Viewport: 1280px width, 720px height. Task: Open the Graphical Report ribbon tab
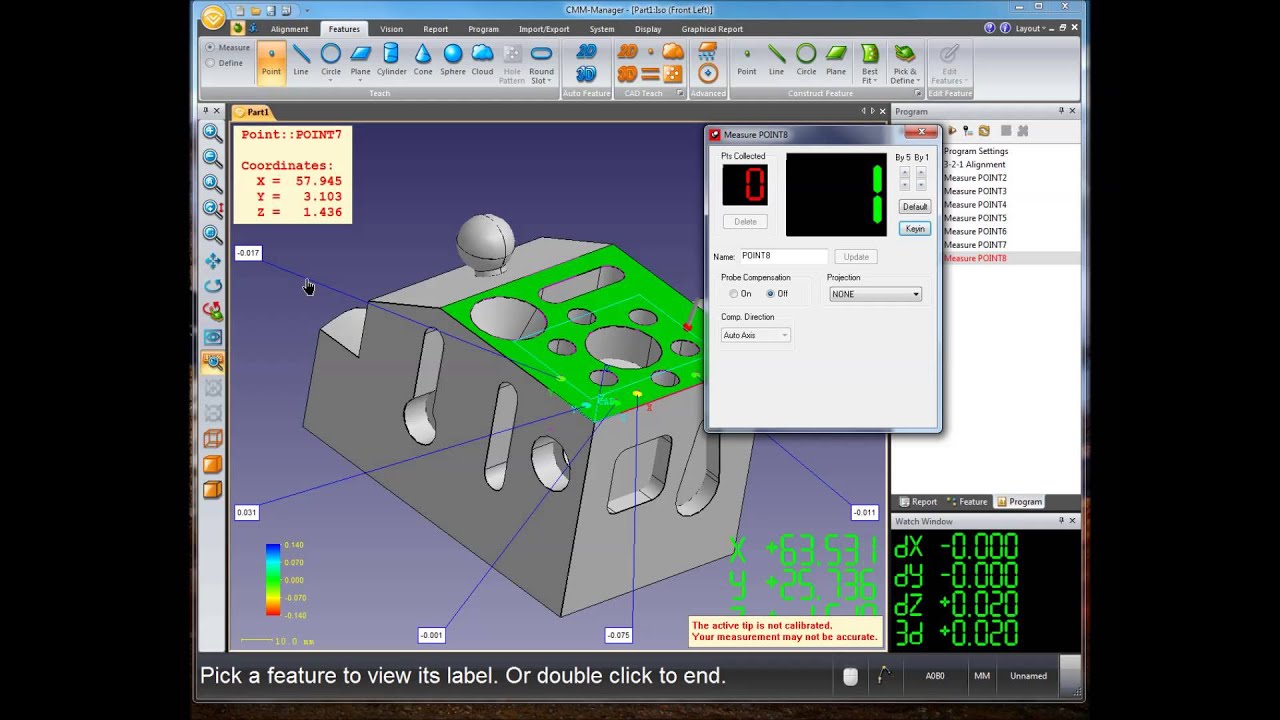tap(712, 29)
